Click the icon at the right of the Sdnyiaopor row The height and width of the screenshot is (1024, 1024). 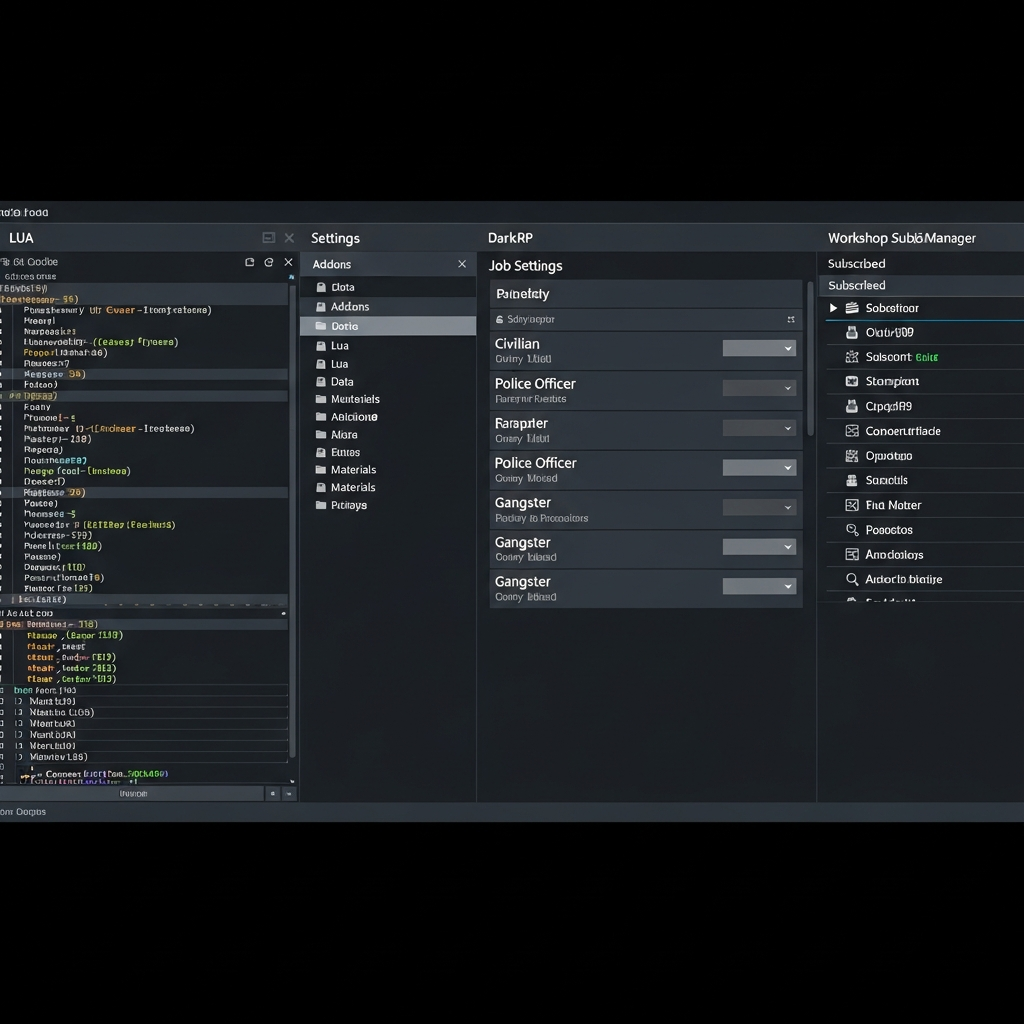click(791, 319)
